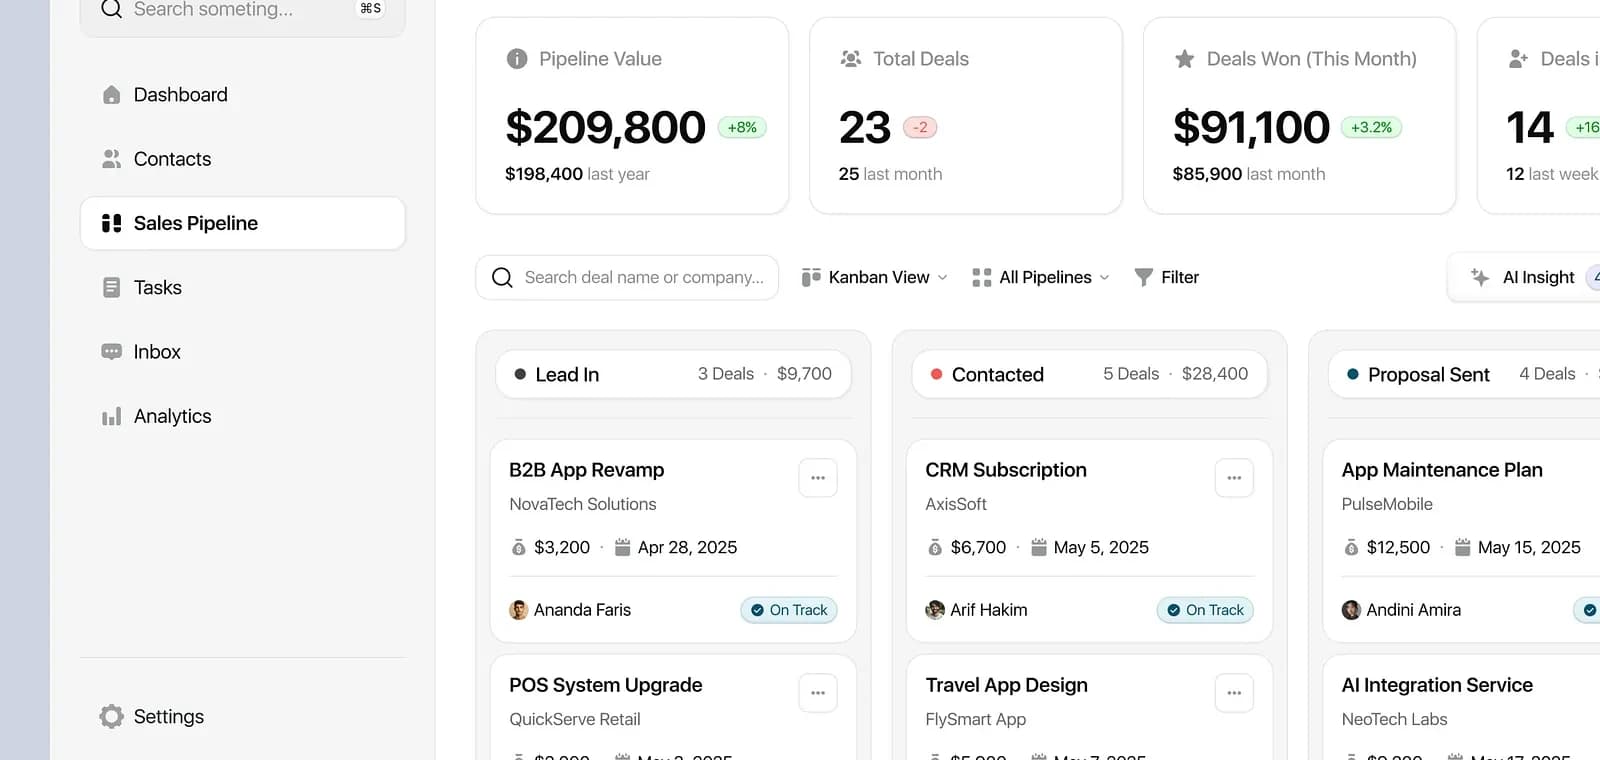1600x760 pixels.
Task: Click the Total Deals group icon
Action: [851, 59]
